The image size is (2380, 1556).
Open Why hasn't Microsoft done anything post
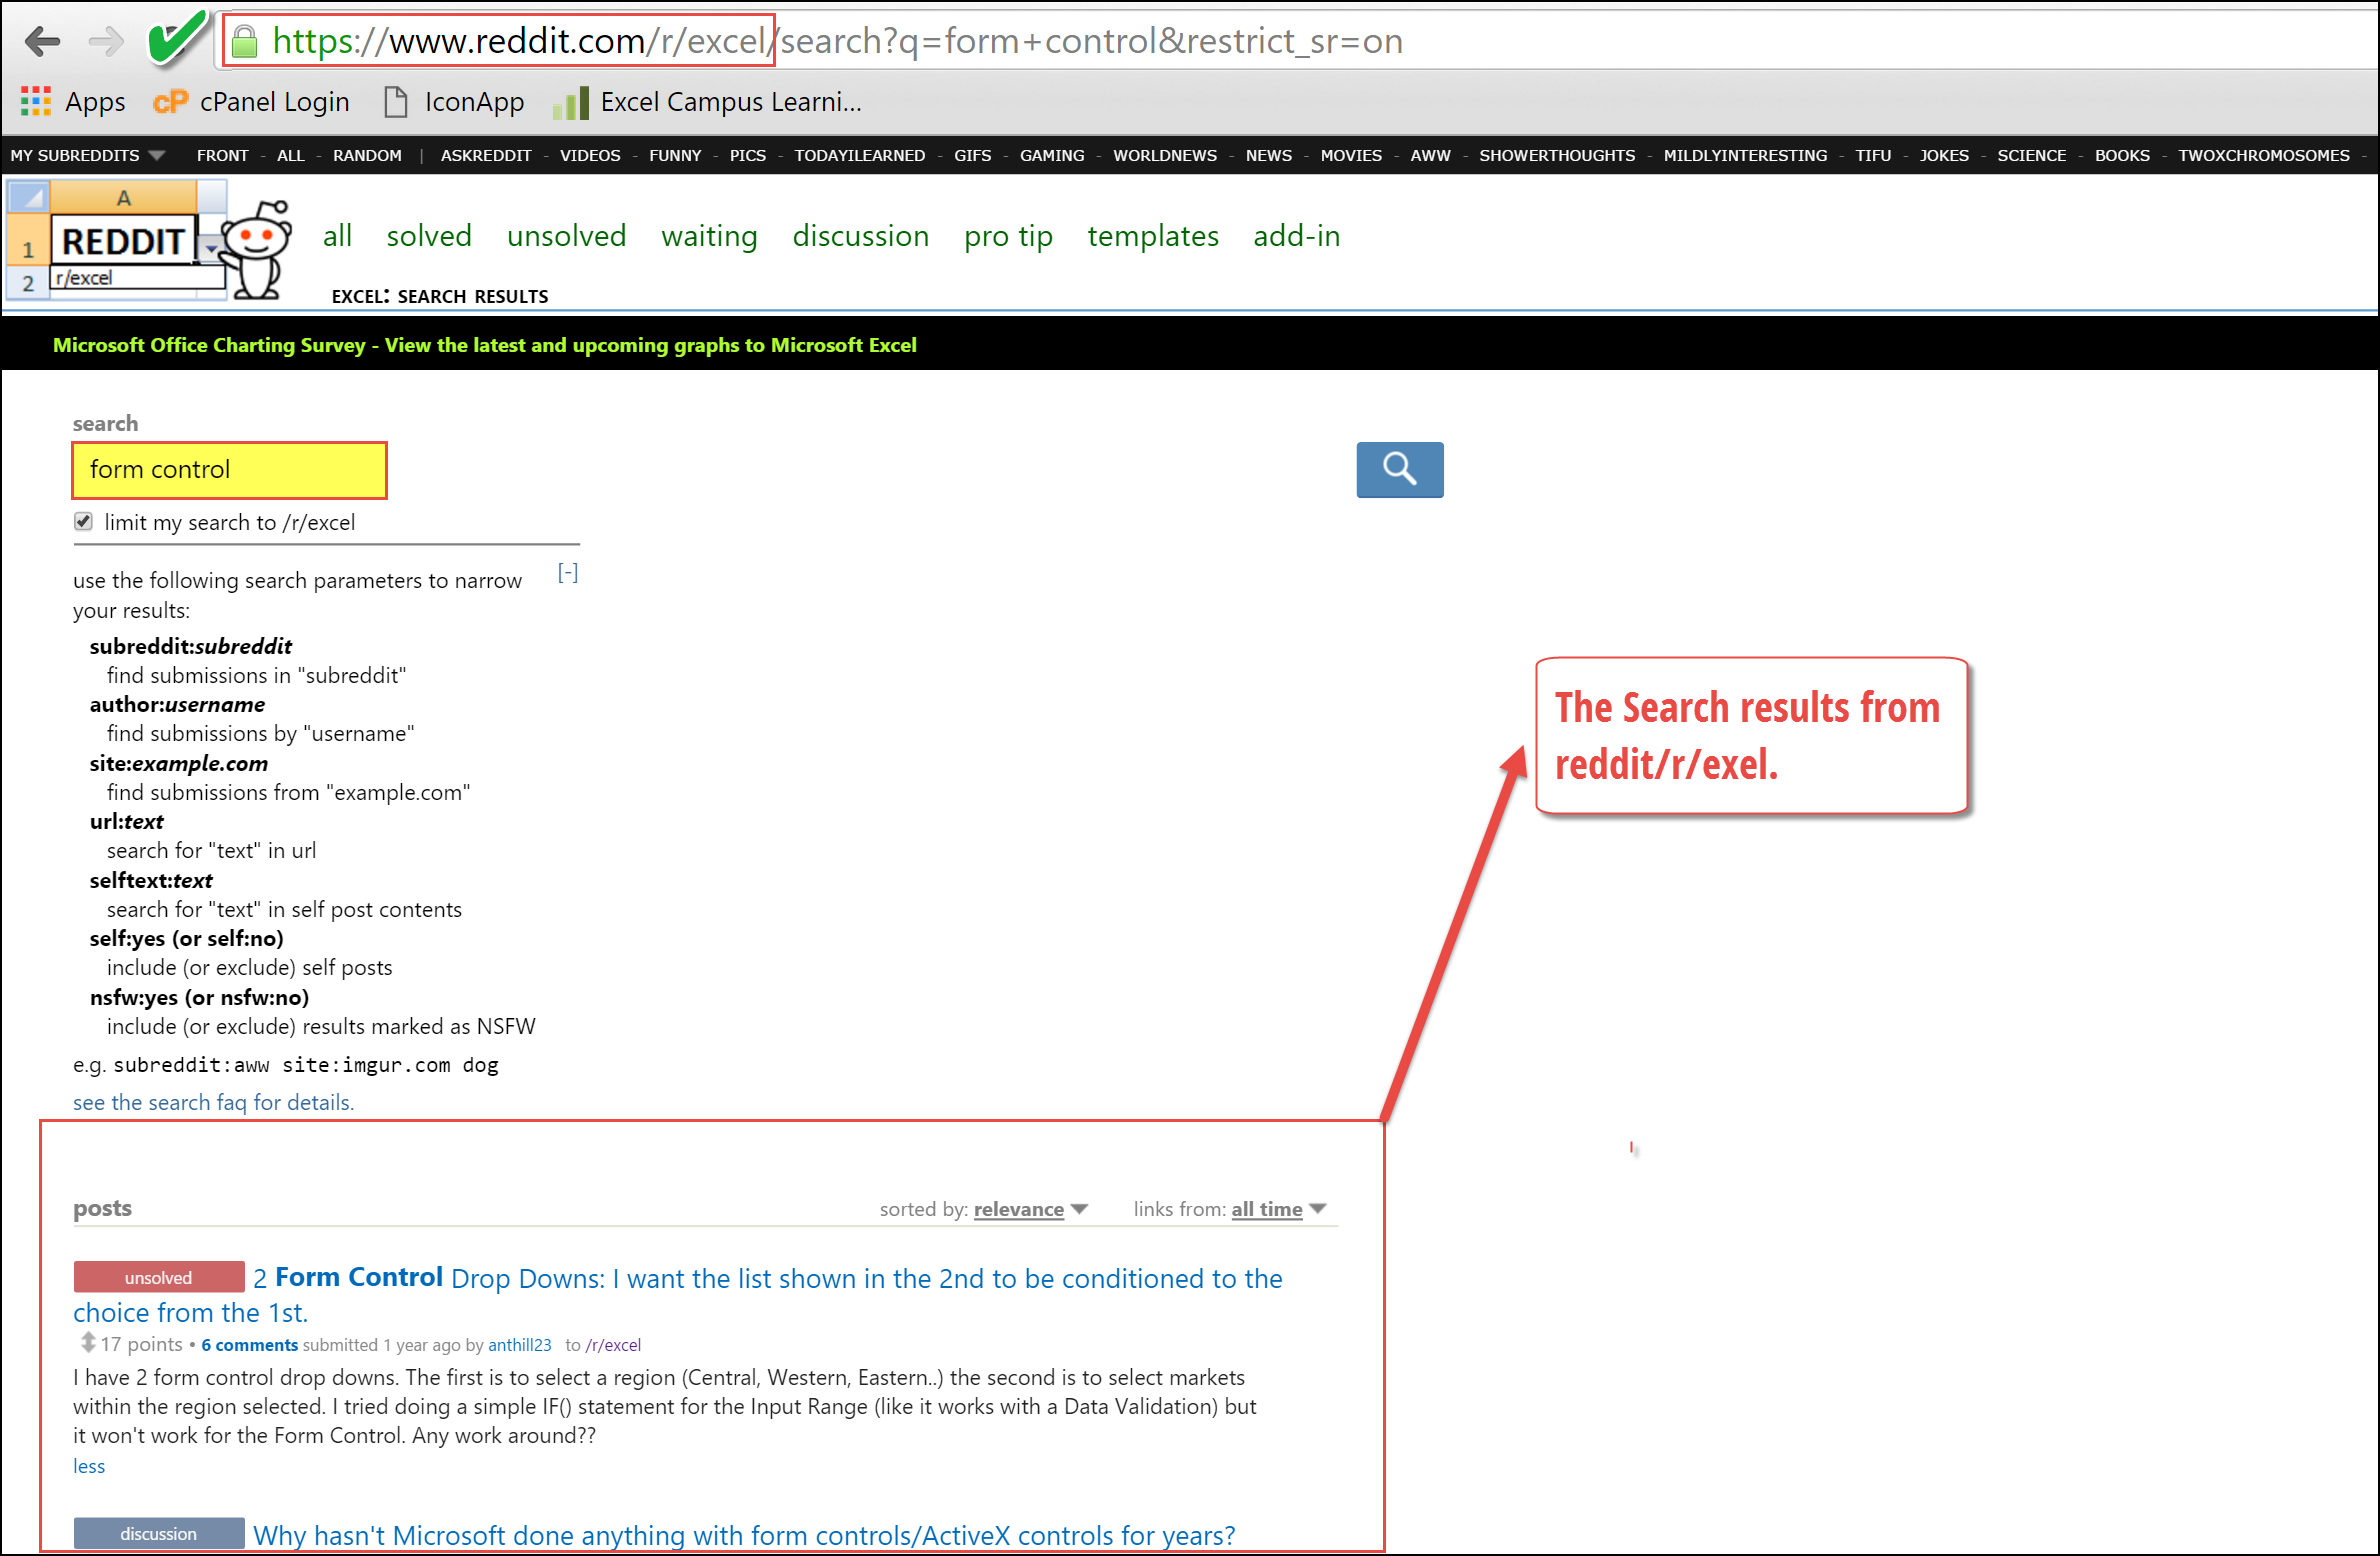743,1535
